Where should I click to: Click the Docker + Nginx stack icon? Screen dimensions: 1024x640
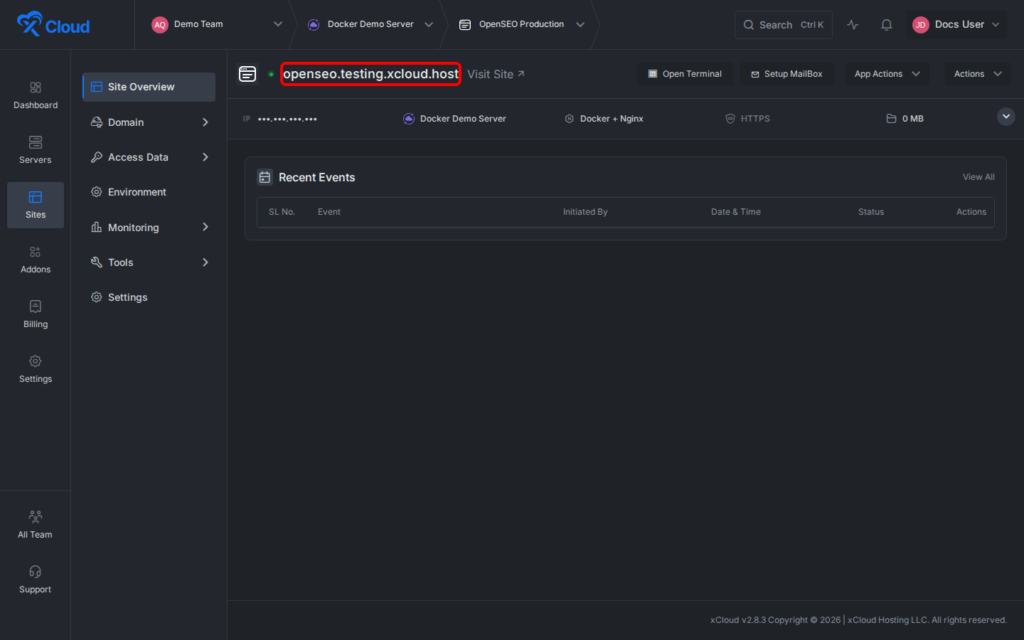tap(569, 119)
